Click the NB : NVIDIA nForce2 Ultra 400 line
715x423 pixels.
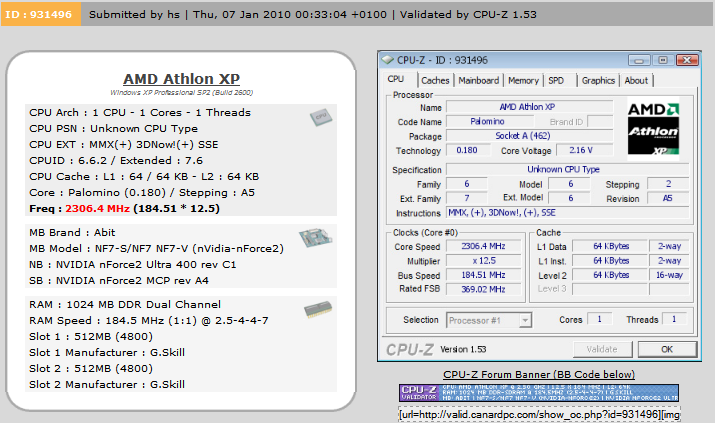tap(133, 264)
